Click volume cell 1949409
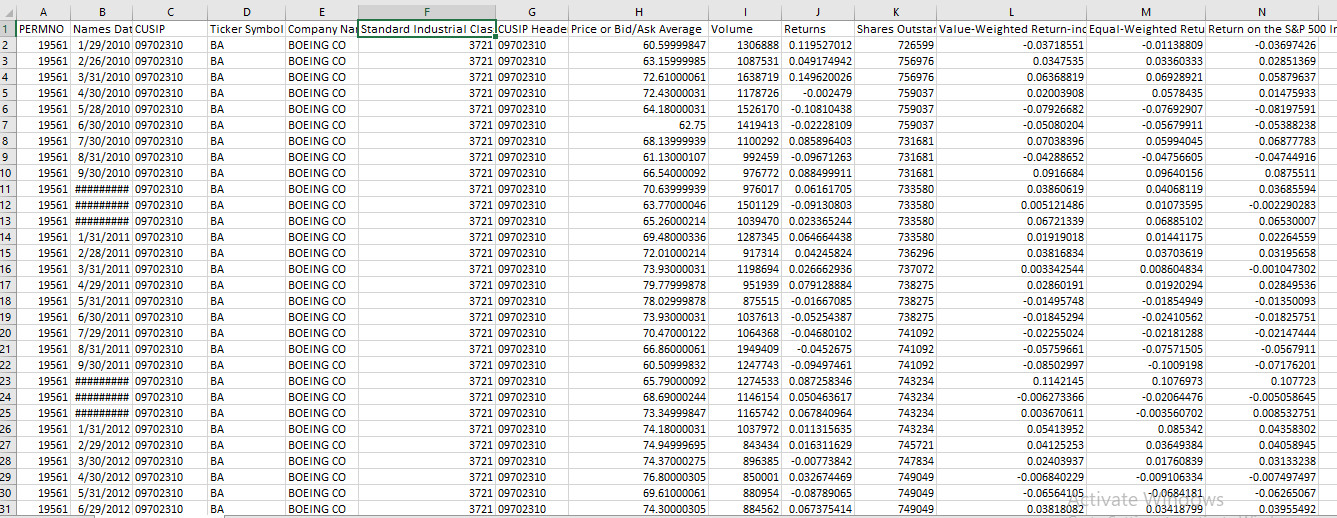Image resolution: width=1337 pixels, height=518 pixels. click(x=745, y=349)
